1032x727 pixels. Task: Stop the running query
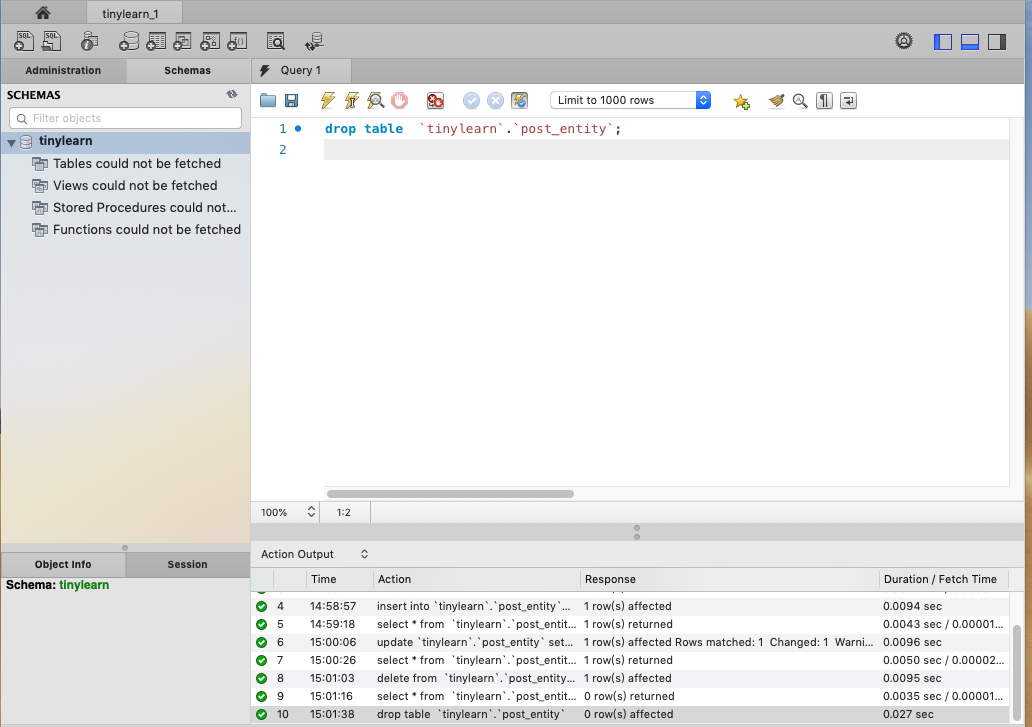click(x=400, y=101)
